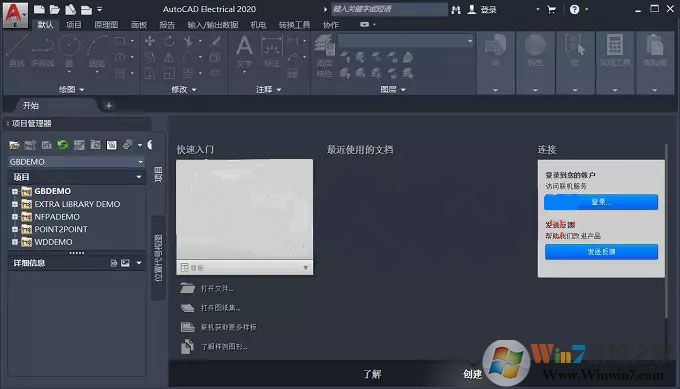The height and width of the screenshot is (389, 680).
Task: Expand the POINT2POINT project node
Action: click(x=15, y=229)
